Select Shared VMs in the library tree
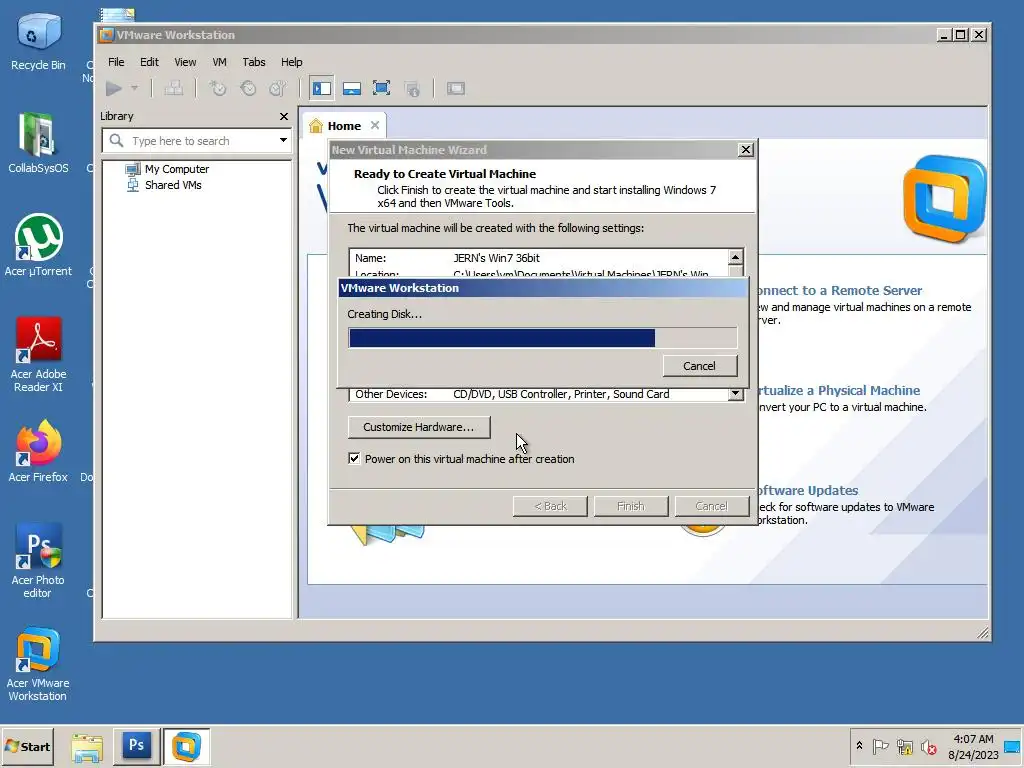The image size is (1024, 768). [164, 185]
